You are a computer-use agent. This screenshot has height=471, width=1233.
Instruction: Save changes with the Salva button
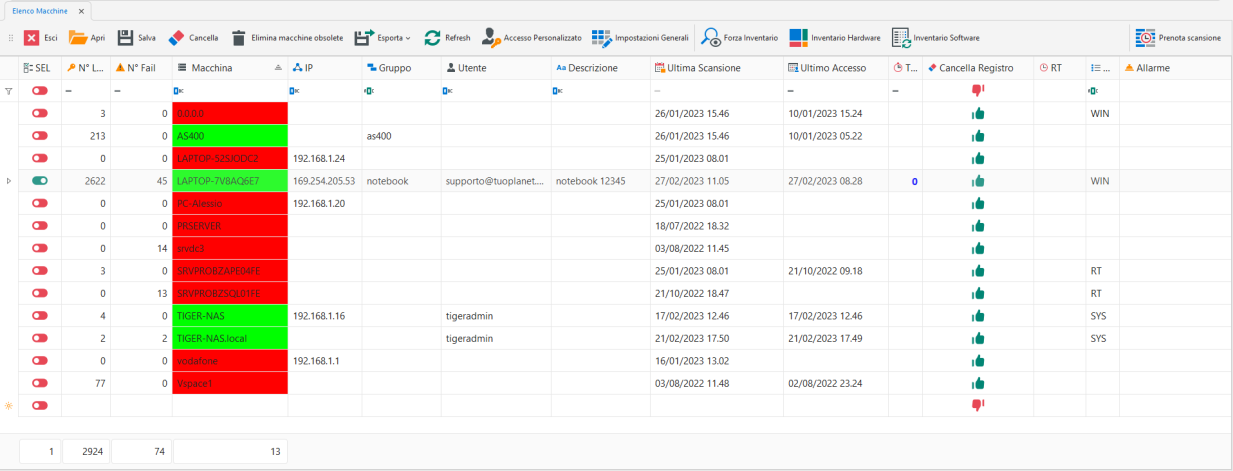click(137, 37)
